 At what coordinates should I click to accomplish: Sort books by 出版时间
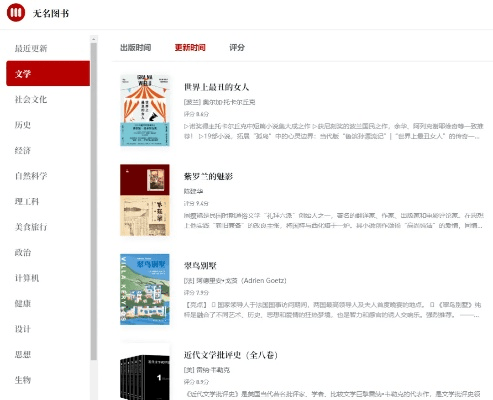135,47
